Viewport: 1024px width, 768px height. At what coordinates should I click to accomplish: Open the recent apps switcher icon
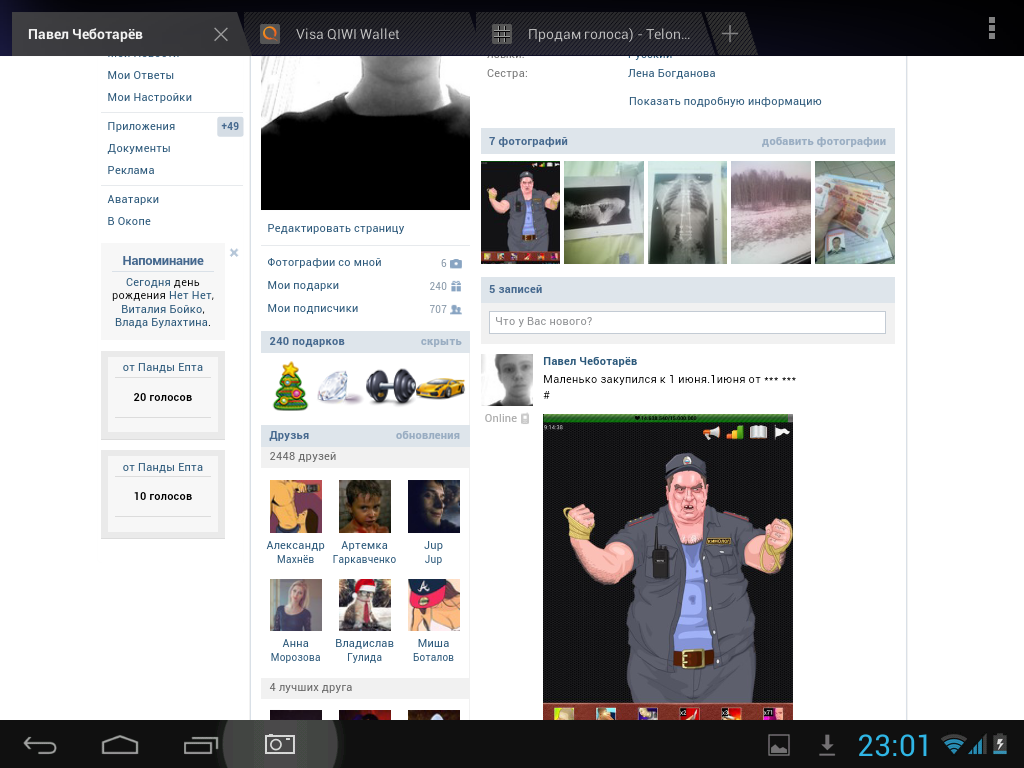(200, 745)
